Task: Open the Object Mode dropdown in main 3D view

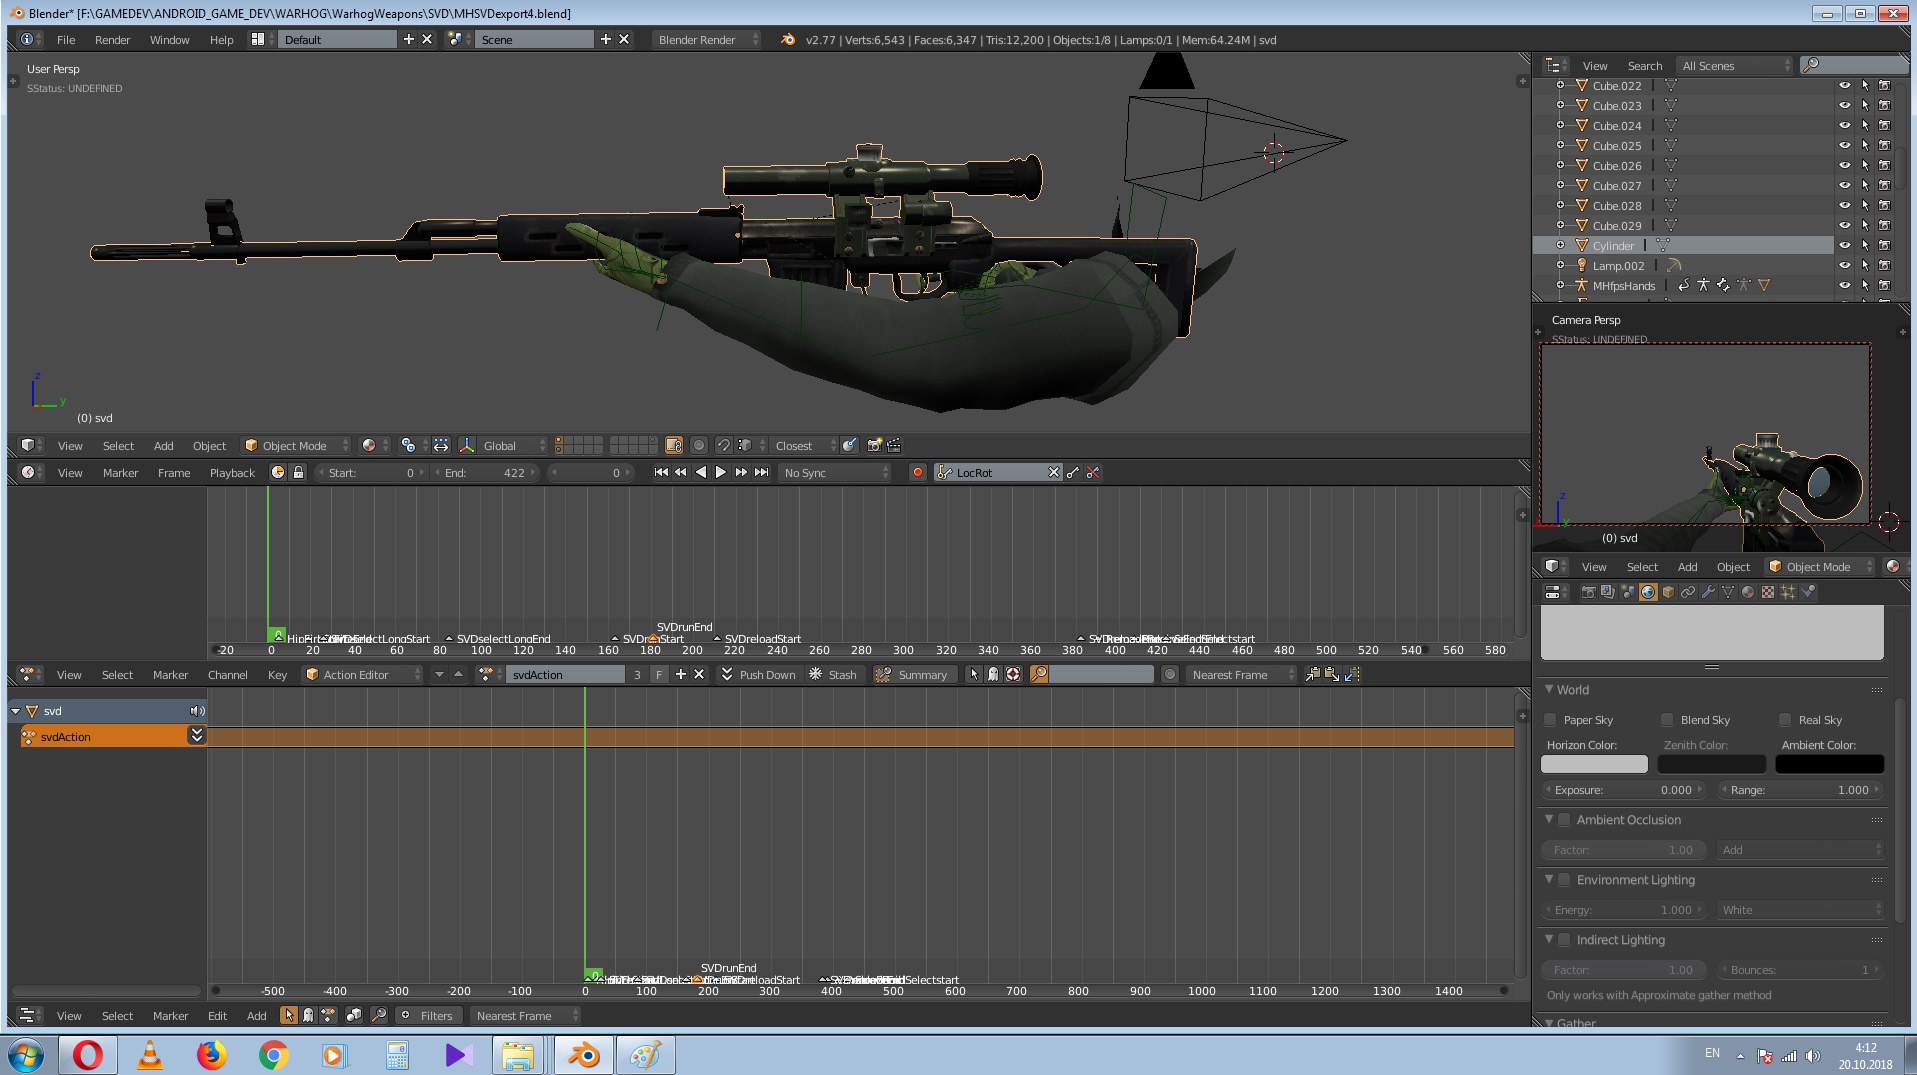Action: click(296, 446)
